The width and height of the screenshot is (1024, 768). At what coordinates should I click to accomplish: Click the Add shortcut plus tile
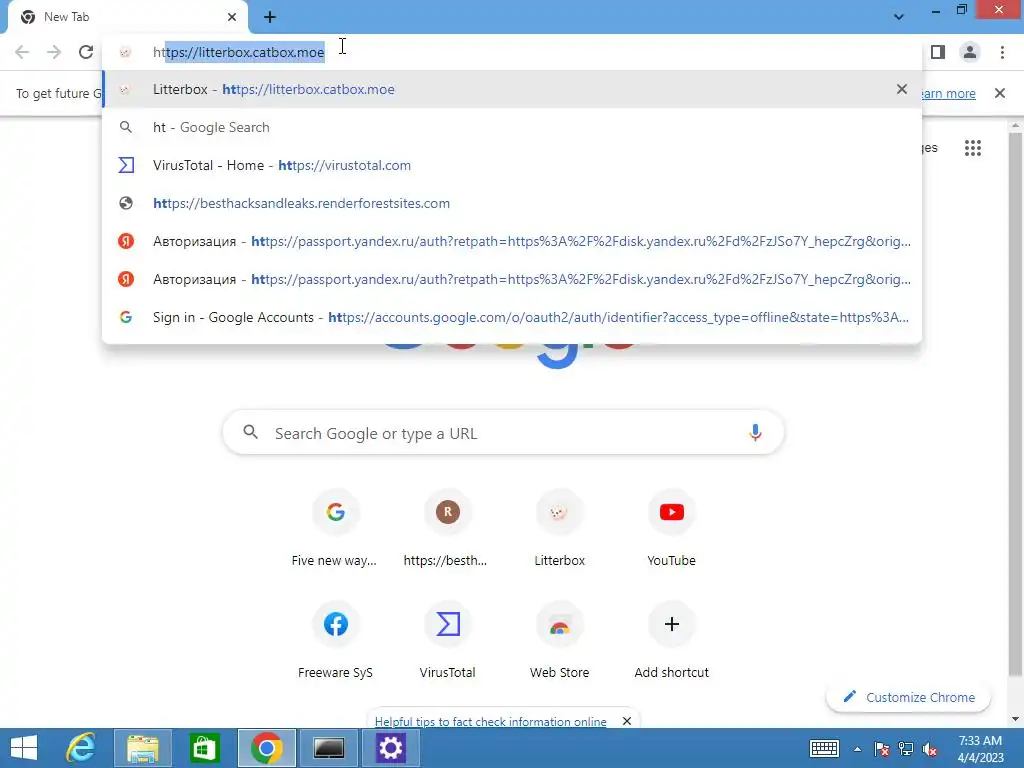click(671, 641)
